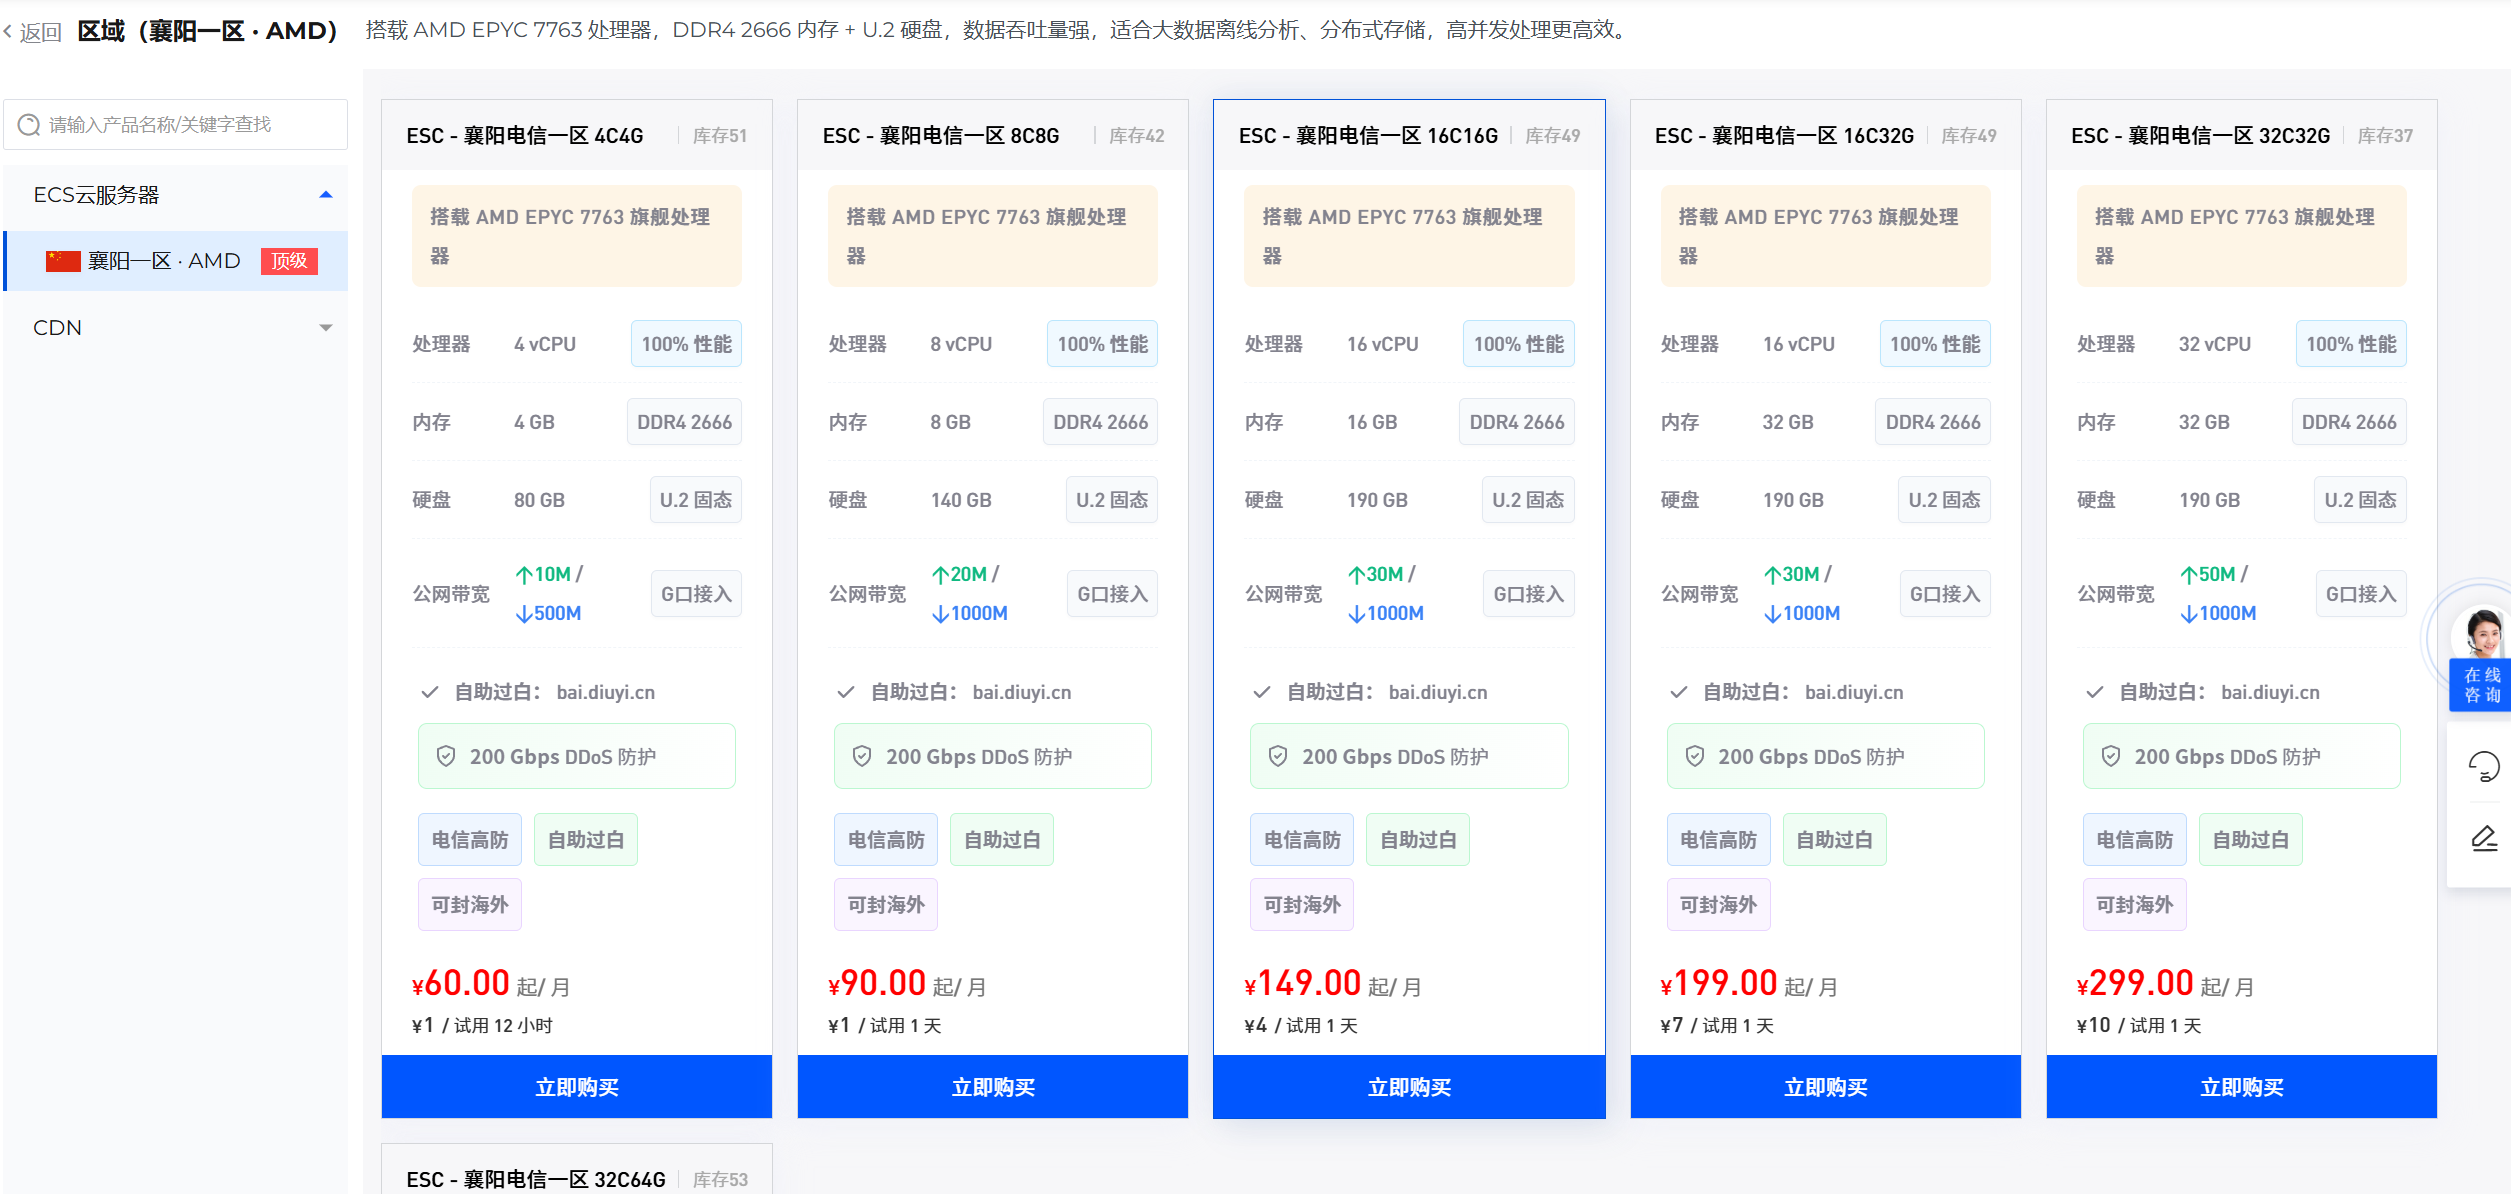The width and height of the screenshot is (2511, 1194).
Task: Toggle the 可封海外 tag on the 4C4G card
Action: pyautogui.click(x=469, y=903)
